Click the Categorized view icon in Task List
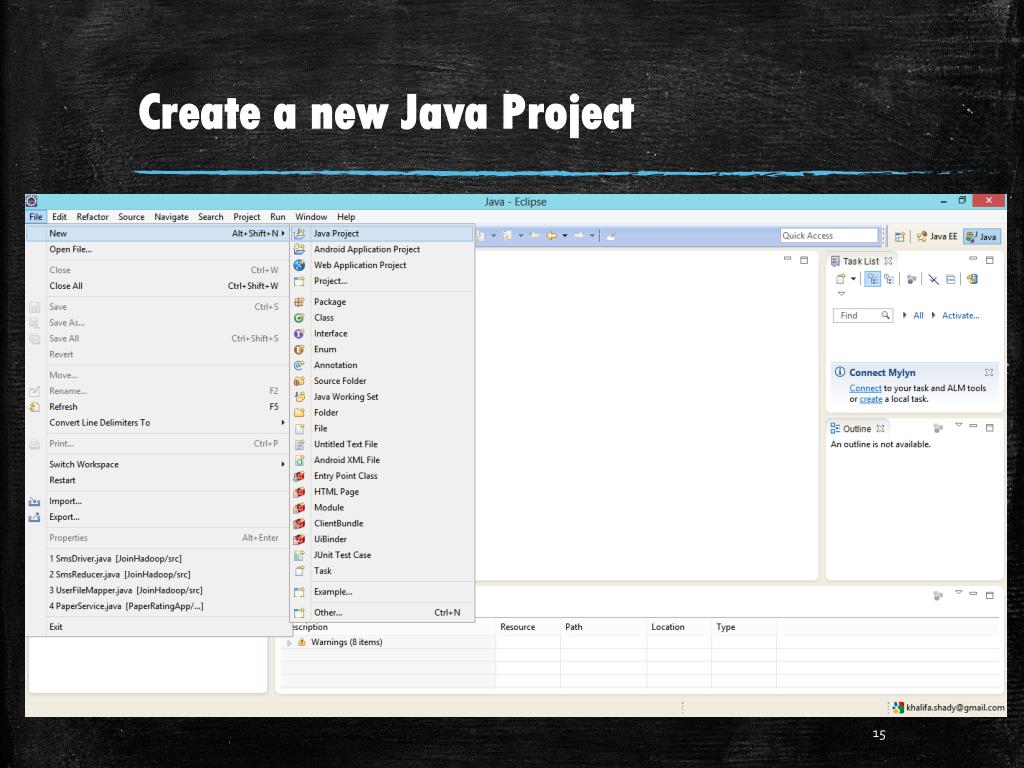1024x768 pixels. point(871,280)
